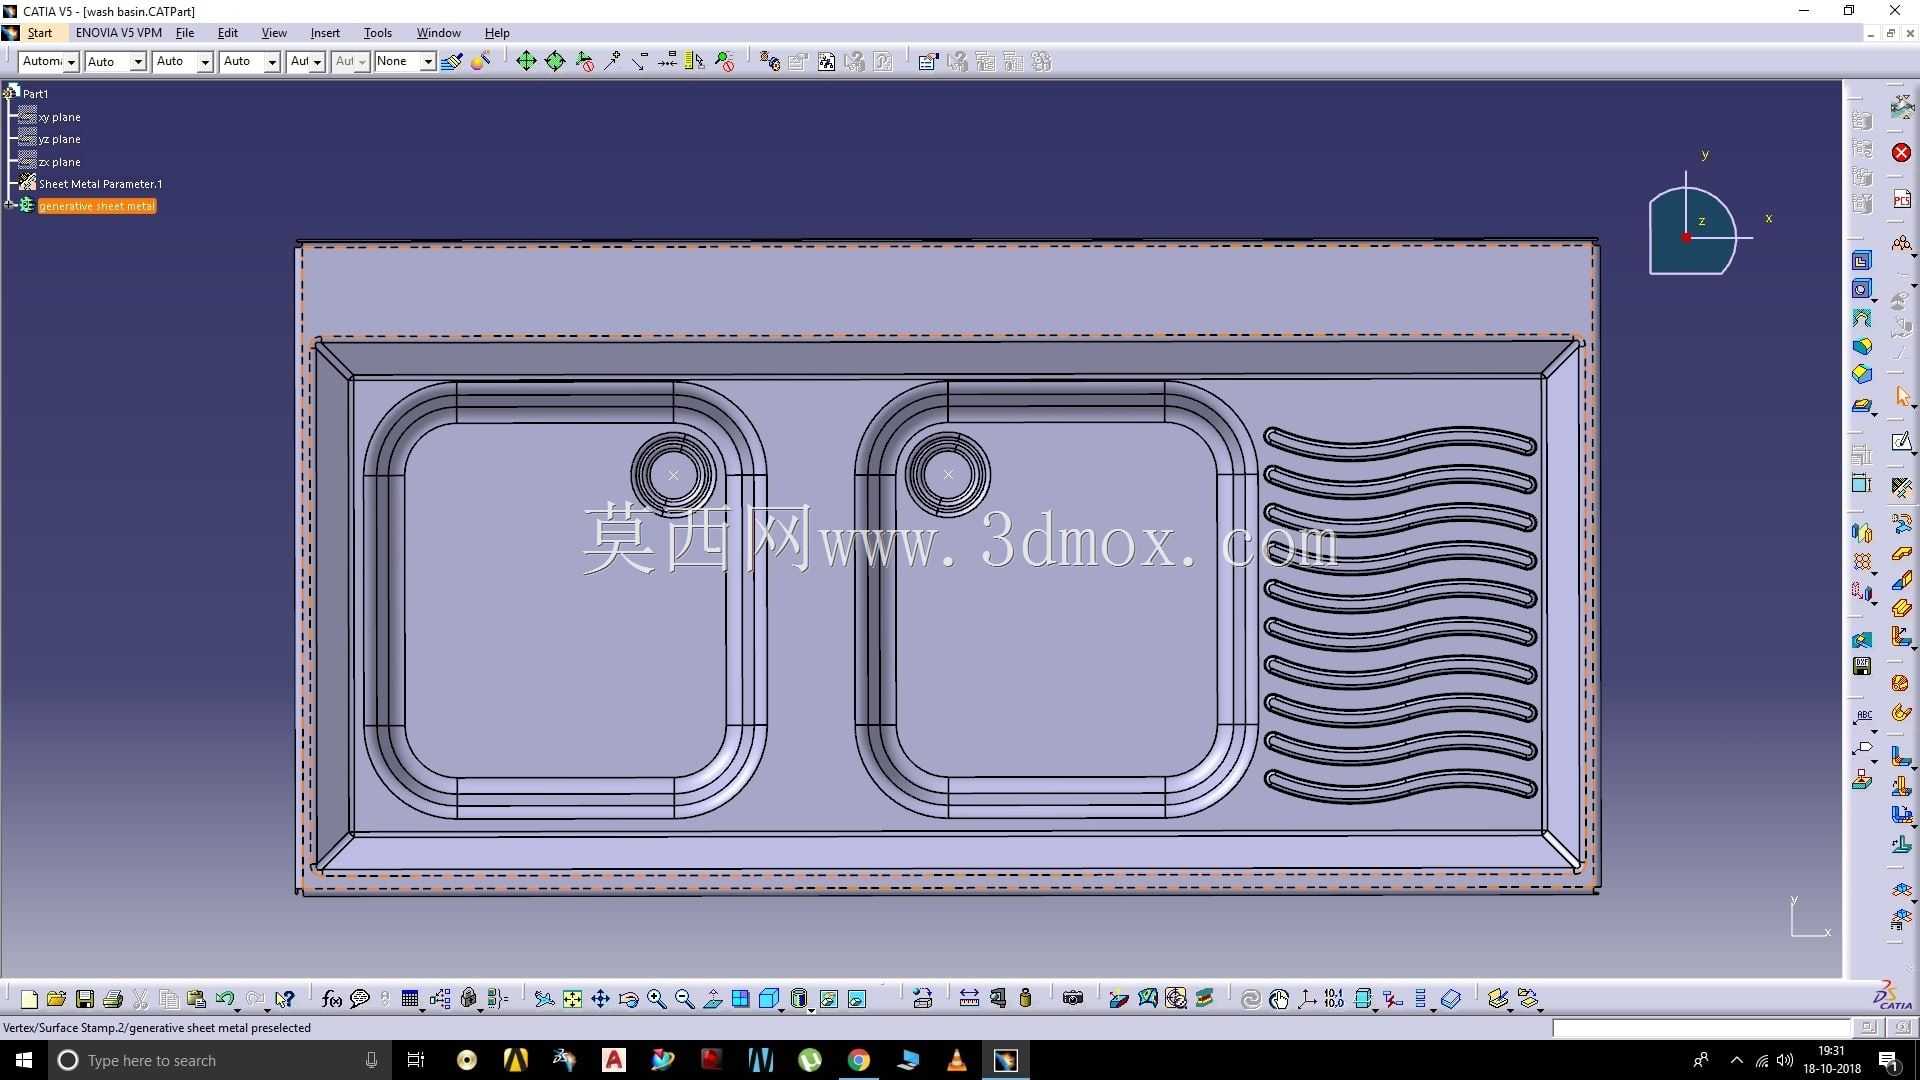Open the Tools menu
The image size is (1920, 1080).
(x=377, y=33)
